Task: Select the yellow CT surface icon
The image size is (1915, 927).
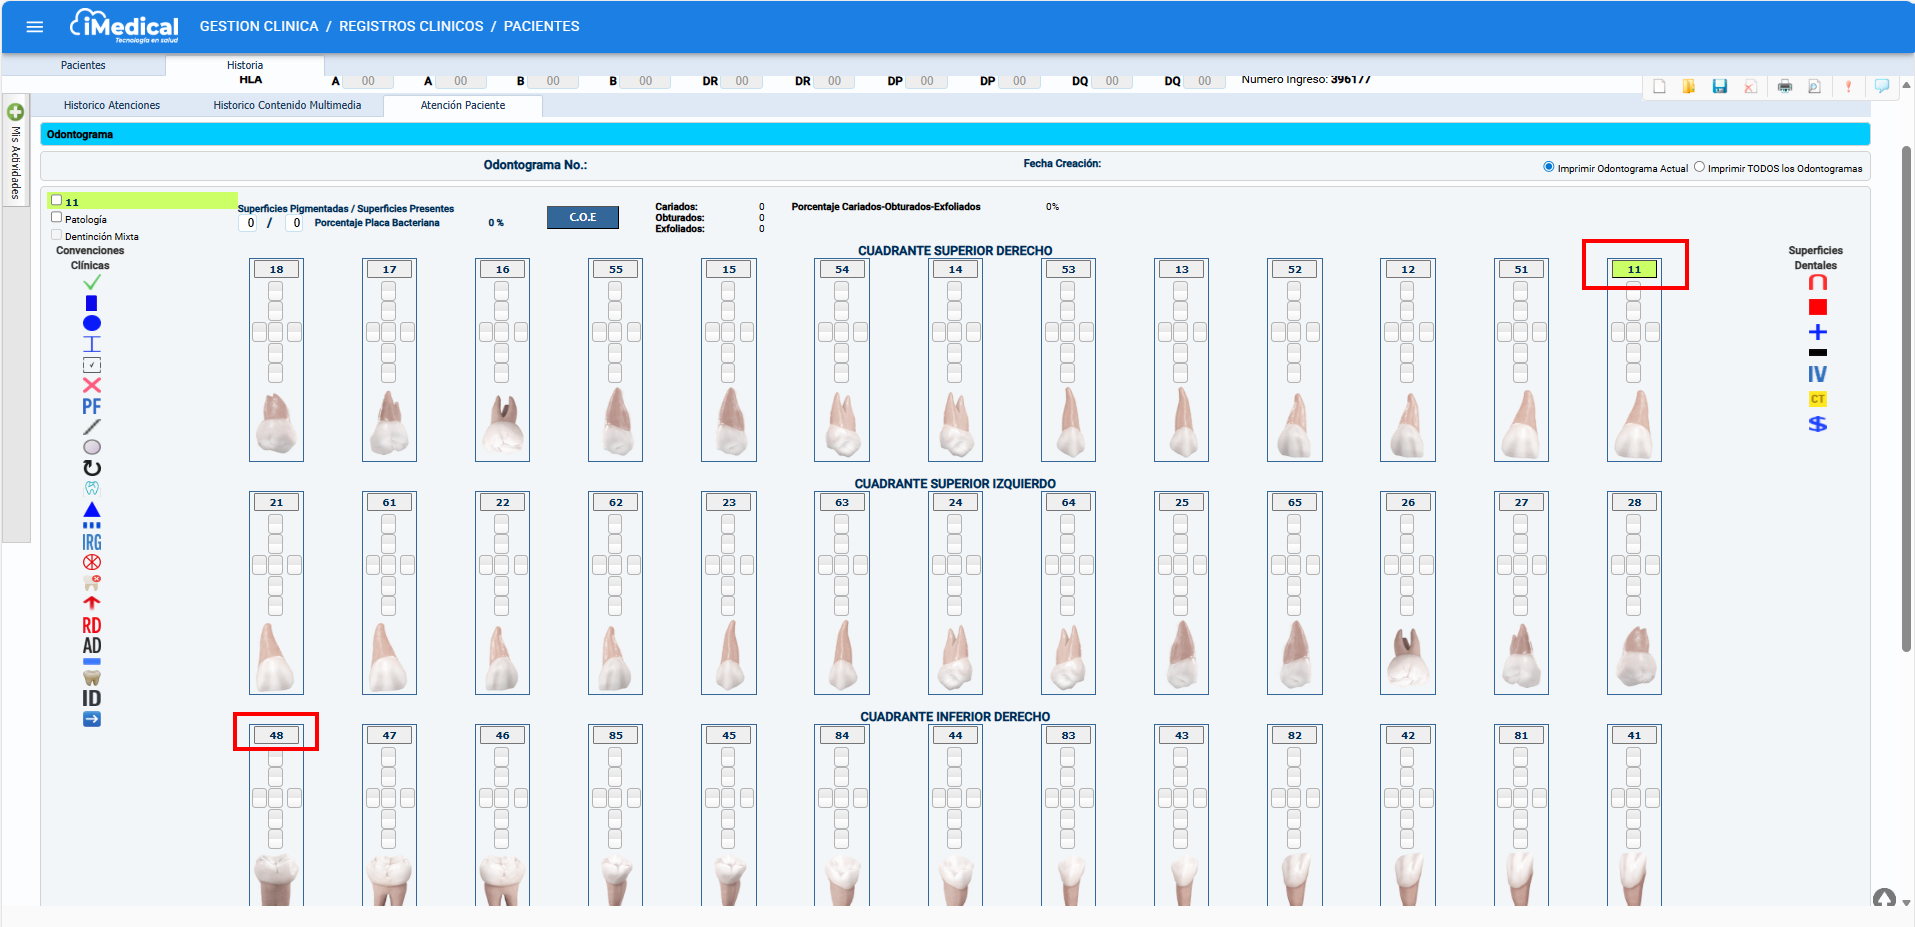Action: tap(1817, 399)
